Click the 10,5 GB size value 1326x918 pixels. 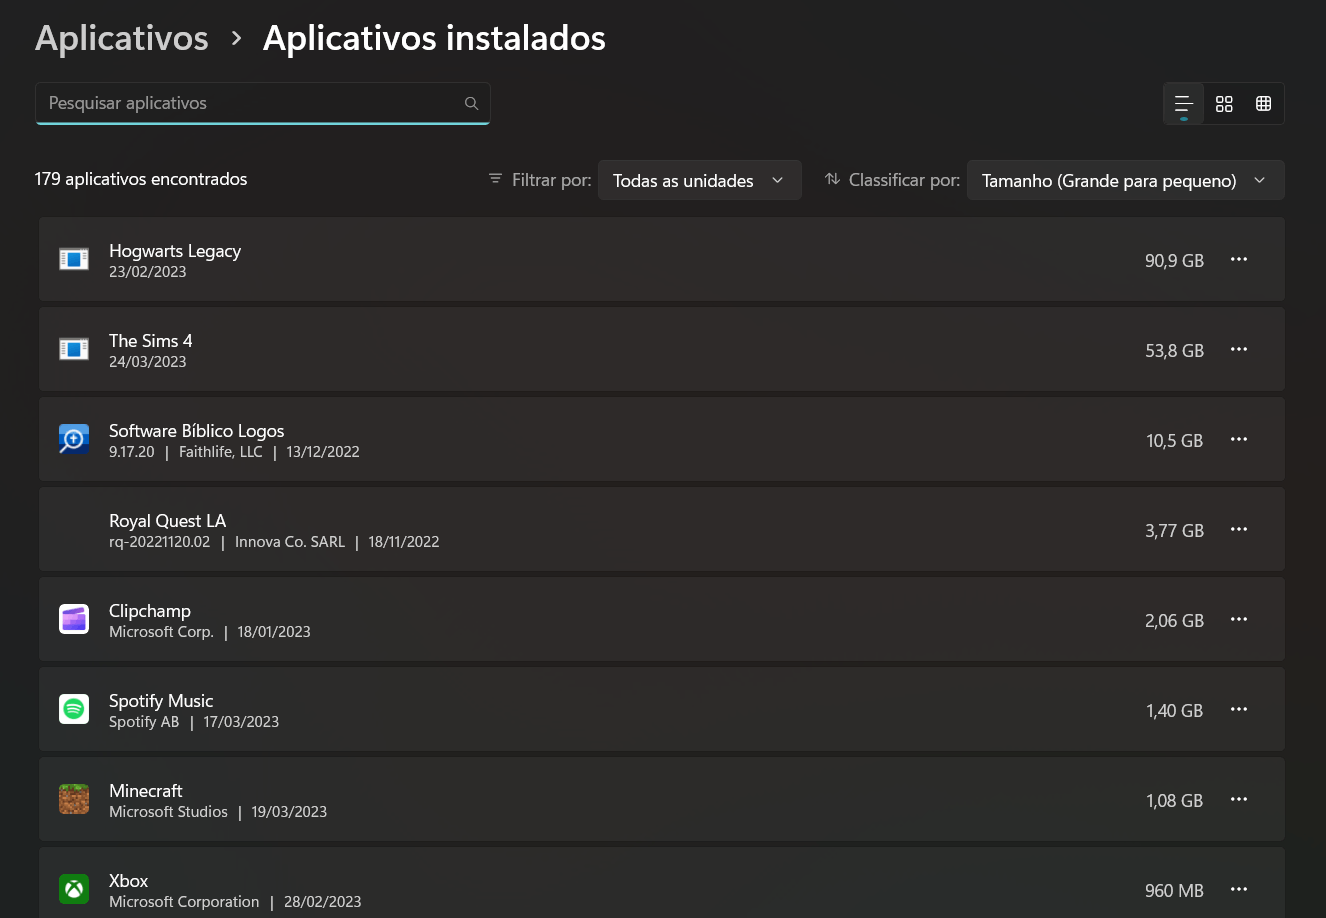coord(1174,441)
